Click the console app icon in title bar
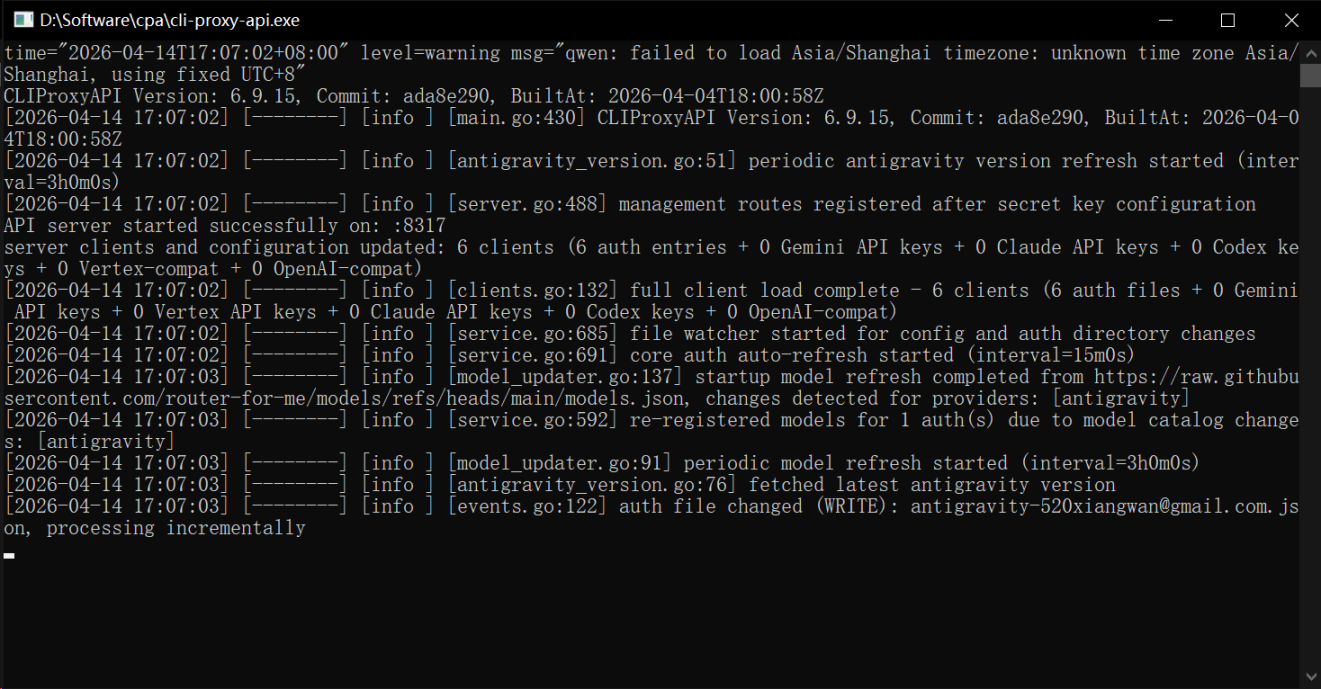This screenshot has height=689, width=1321. (22, 20)
